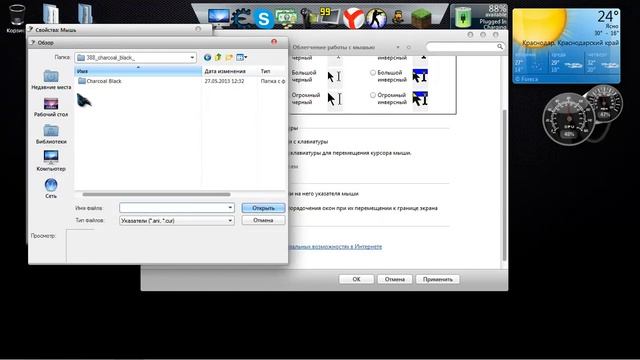Expand the address bar dropdown in Ease of Access
This screenshot has height=360, width=640.
tap(398, 47)
